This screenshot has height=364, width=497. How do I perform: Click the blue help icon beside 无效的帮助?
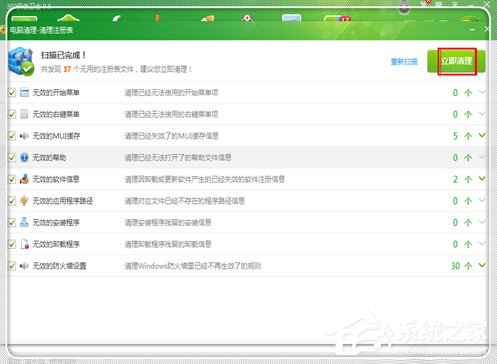coord(24,157)
